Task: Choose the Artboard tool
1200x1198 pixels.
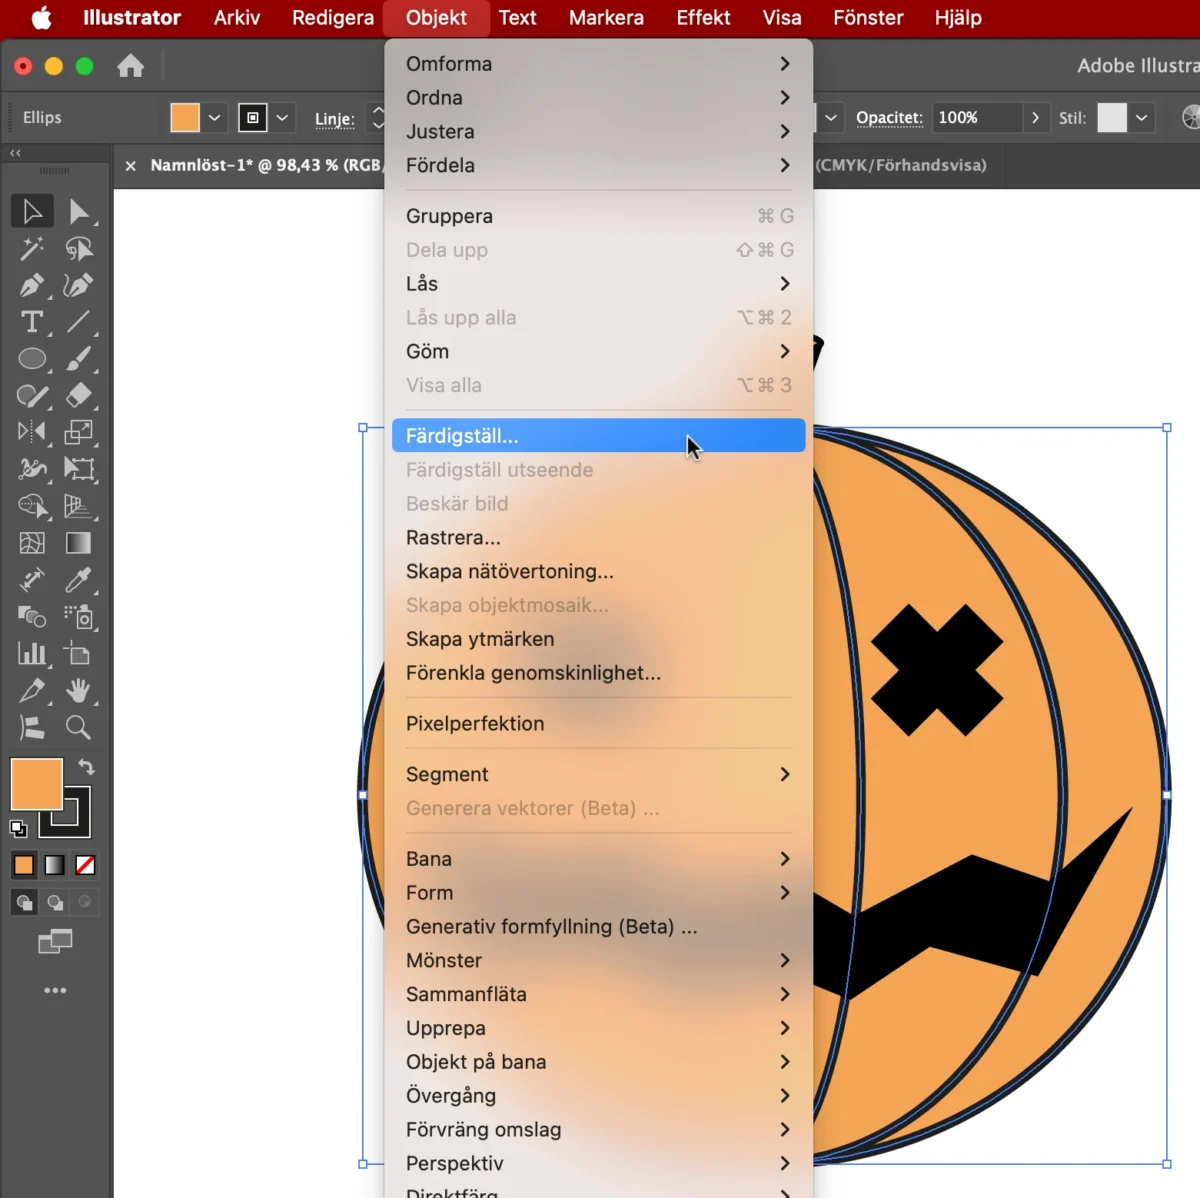Action: tap(79, 654)
